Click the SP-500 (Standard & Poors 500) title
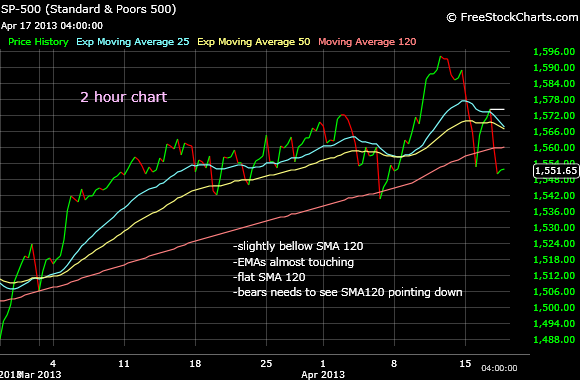This screenshot has height=380, width=580. tap(89, 9)
